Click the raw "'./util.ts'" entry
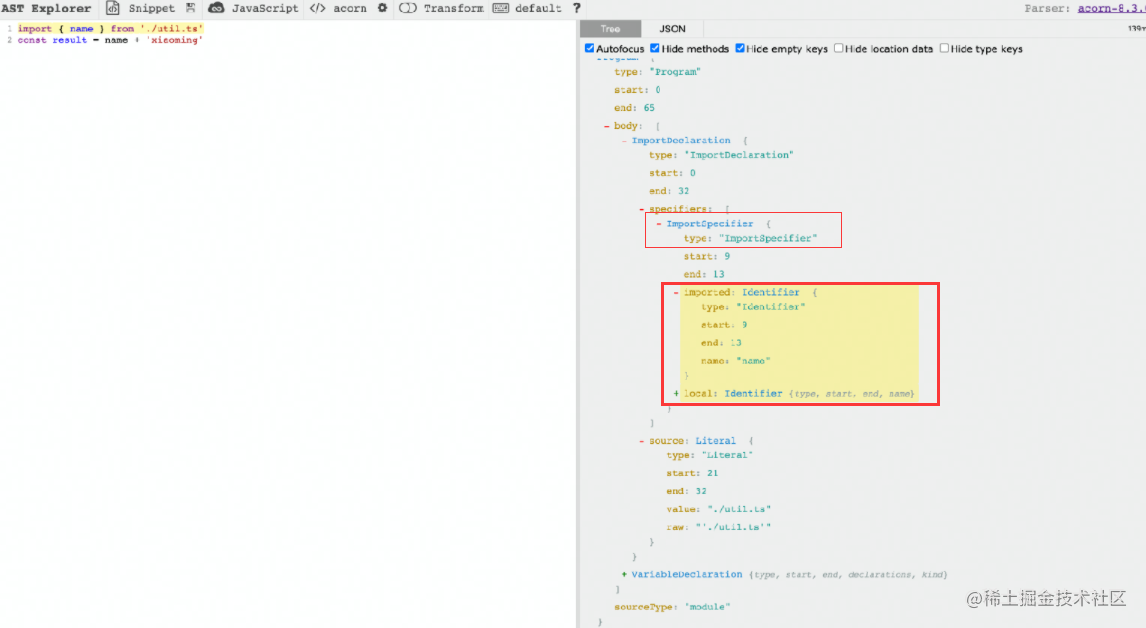The height and width of the screenshot is (628, 1146). tap(718, 527)
